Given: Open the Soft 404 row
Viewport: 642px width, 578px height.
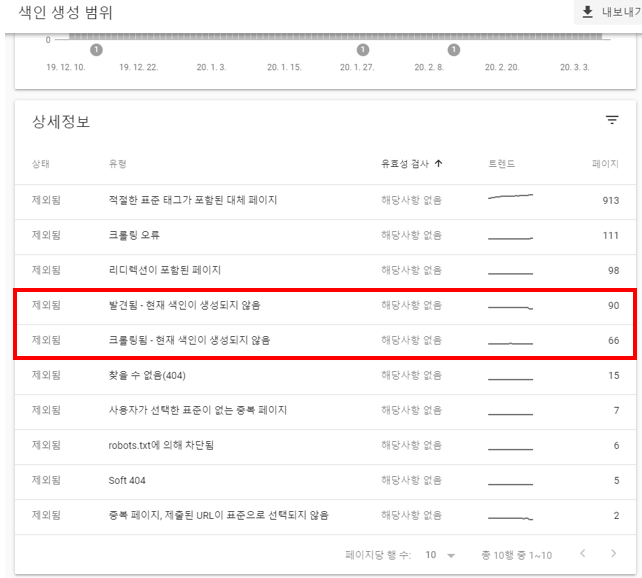Looking at the screenshot, I should pos(325,480).
